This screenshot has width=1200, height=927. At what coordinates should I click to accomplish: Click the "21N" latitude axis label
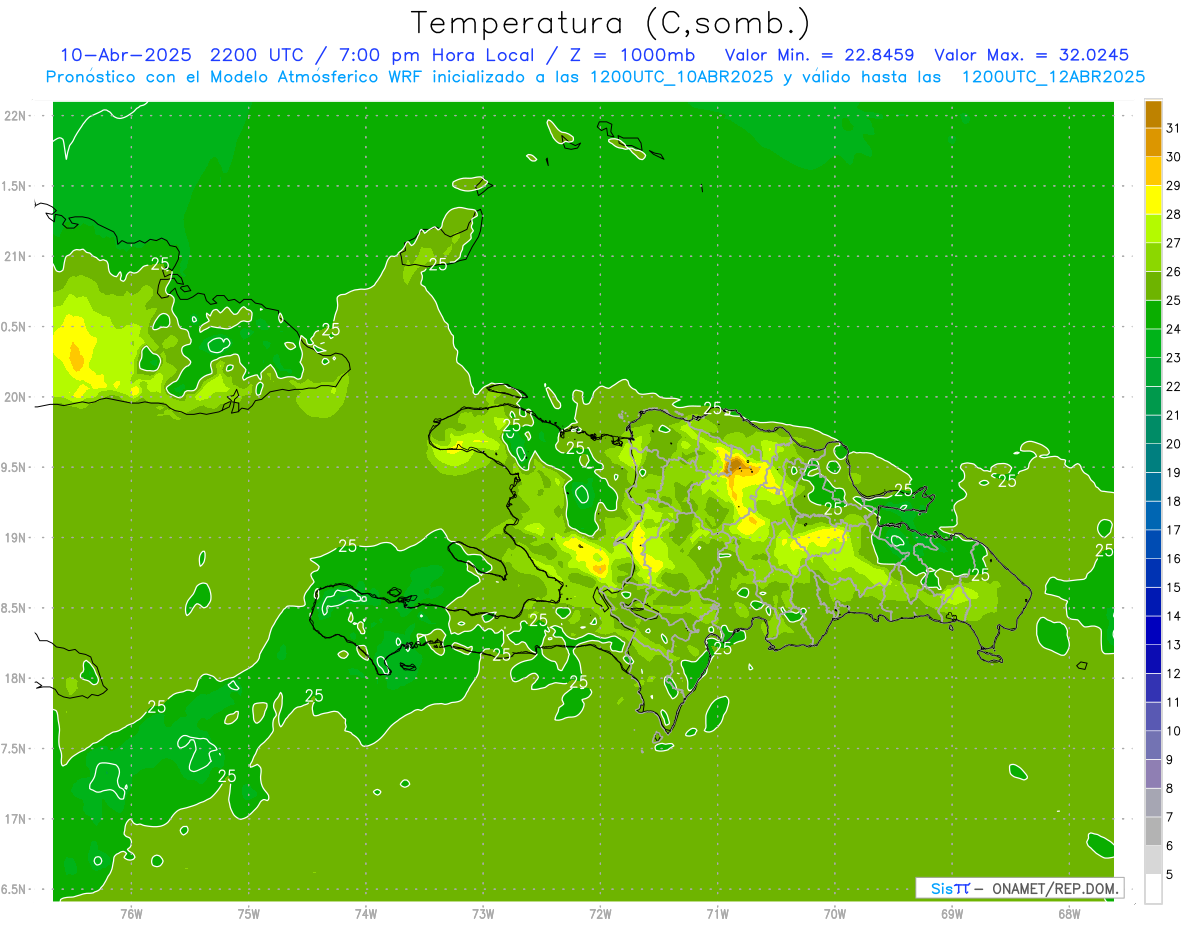16,256
